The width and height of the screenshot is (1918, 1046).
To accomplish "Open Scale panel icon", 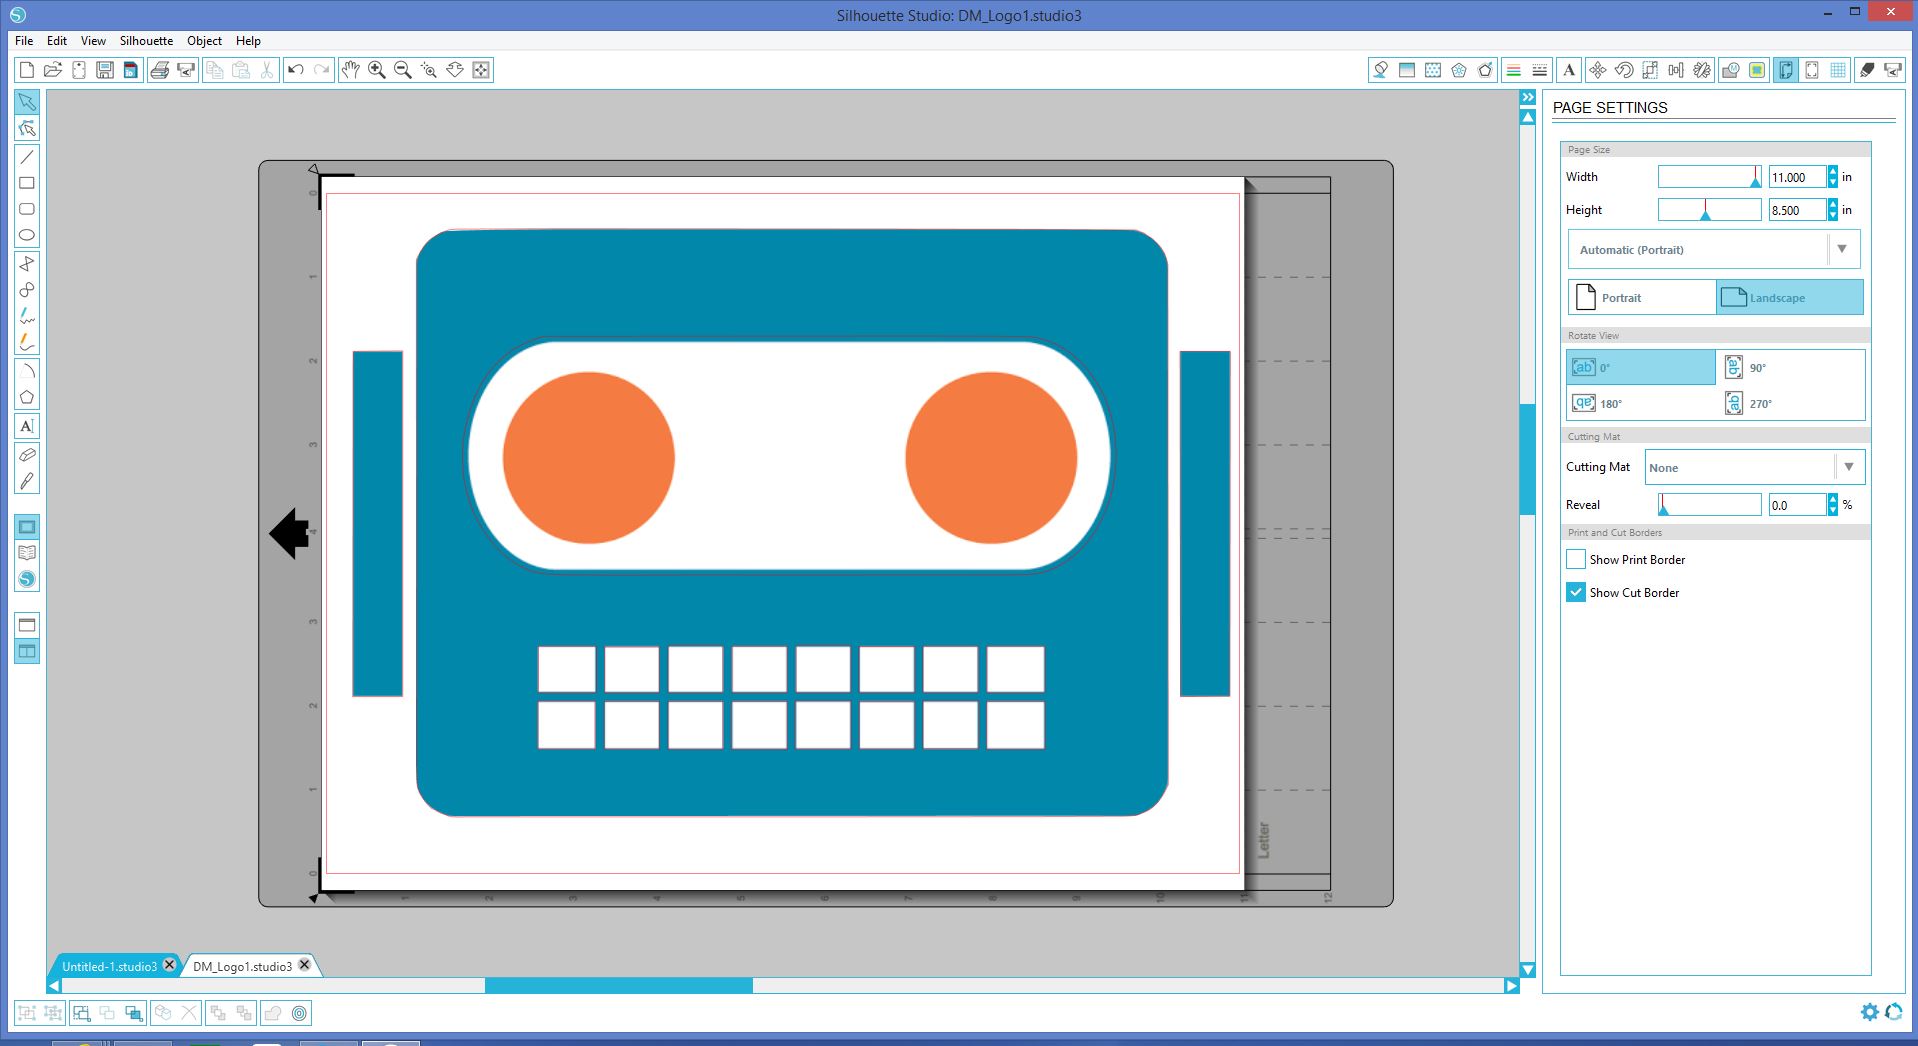I will 1650,70.
